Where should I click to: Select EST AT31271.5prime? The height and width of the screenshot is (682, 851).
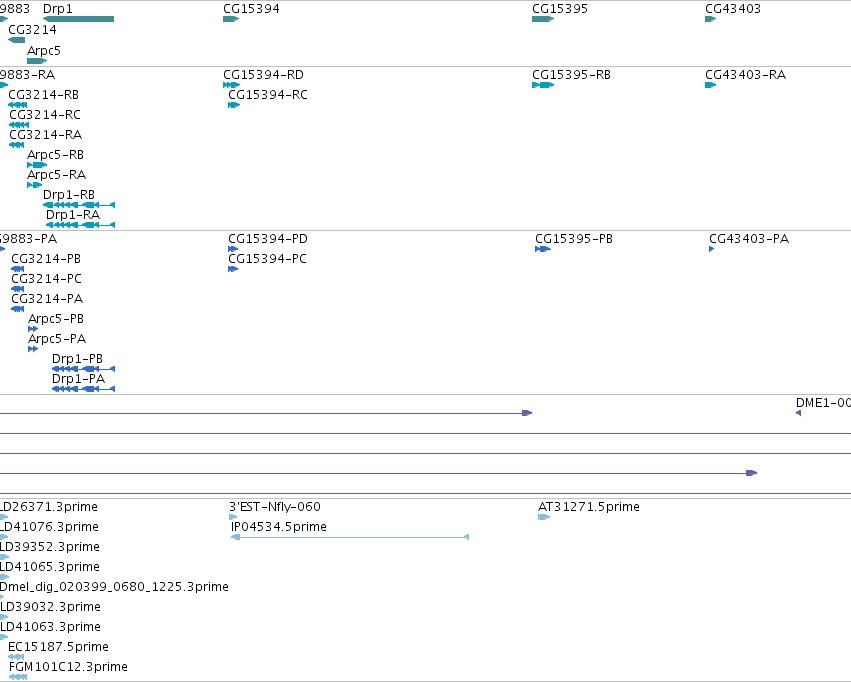pyautogui.click(x=589, y=507)
